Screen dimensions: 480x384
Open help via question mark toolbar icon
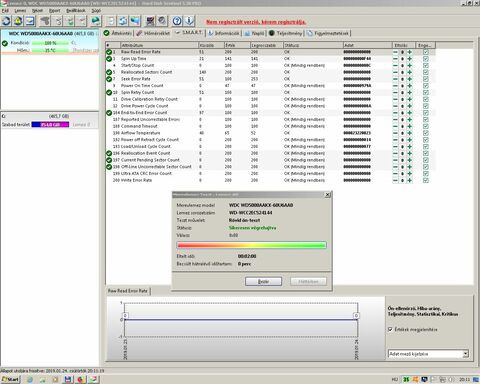point(177,21)
